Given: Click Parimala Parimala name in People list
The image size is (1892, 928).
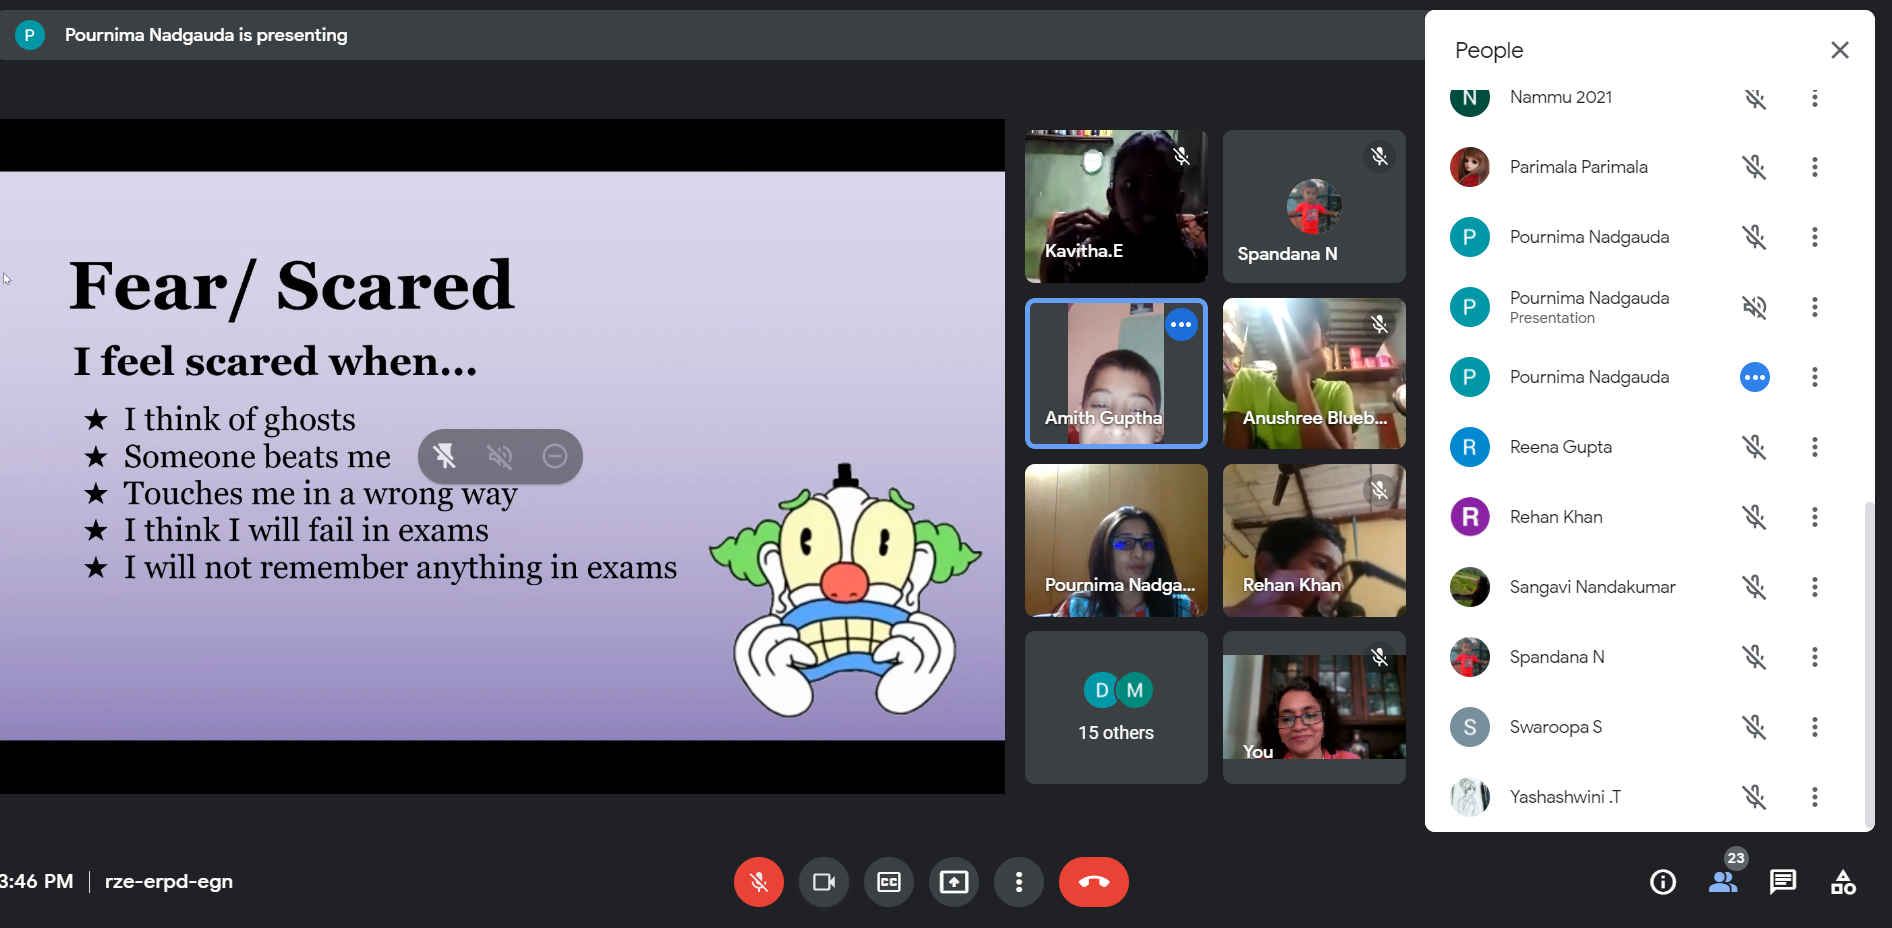Looking at the screenshot, I should pyautogui.click(x=1579, y=167).
